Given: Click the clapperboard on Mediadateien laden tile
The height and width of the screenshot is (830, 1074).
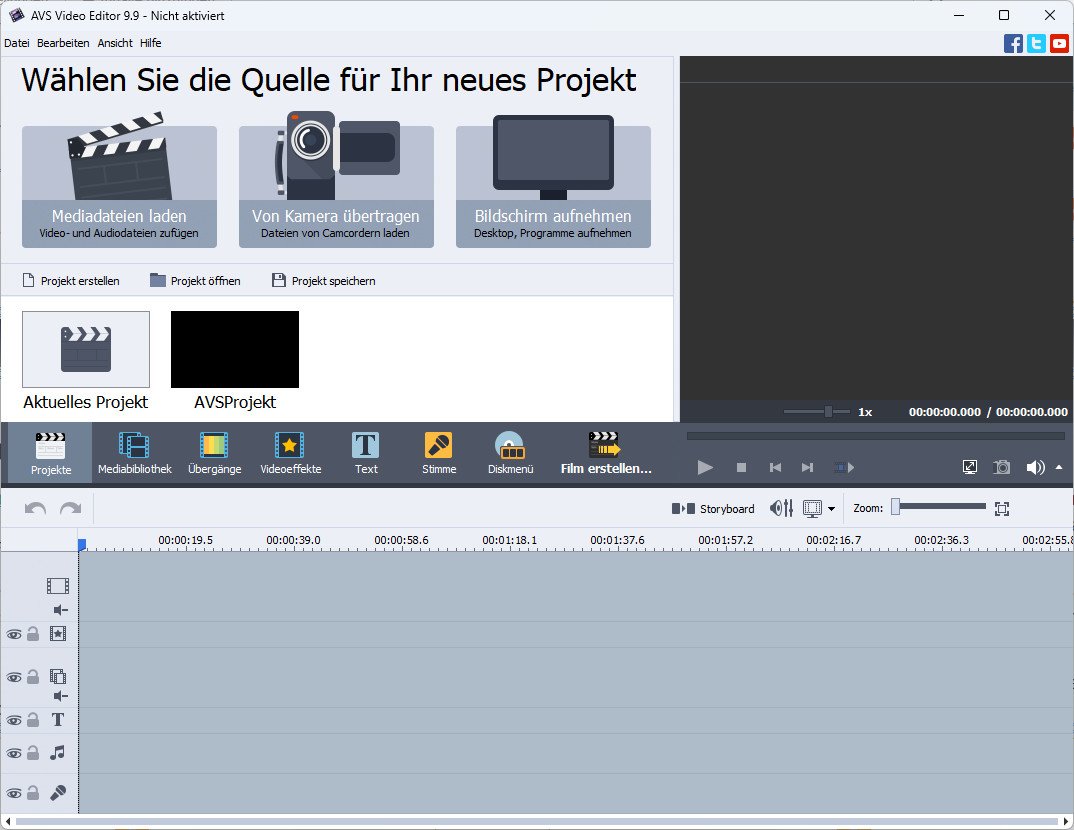Looking at the screenshot, I should 119,156.
